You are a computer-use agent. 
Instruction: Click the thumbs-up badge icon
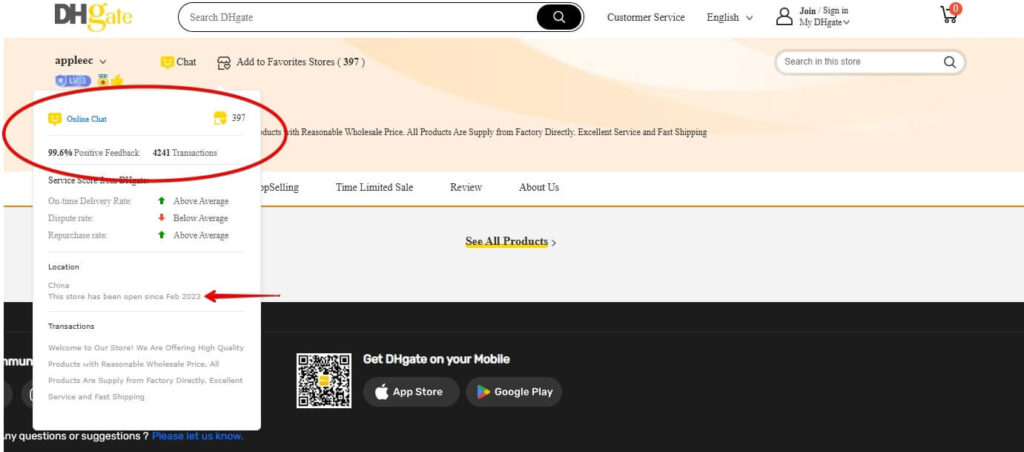(117, 80)
